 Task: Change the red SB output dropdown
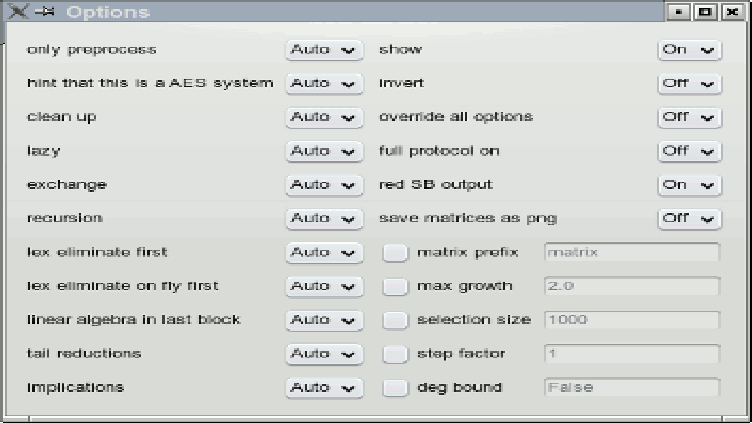(690, 185)
